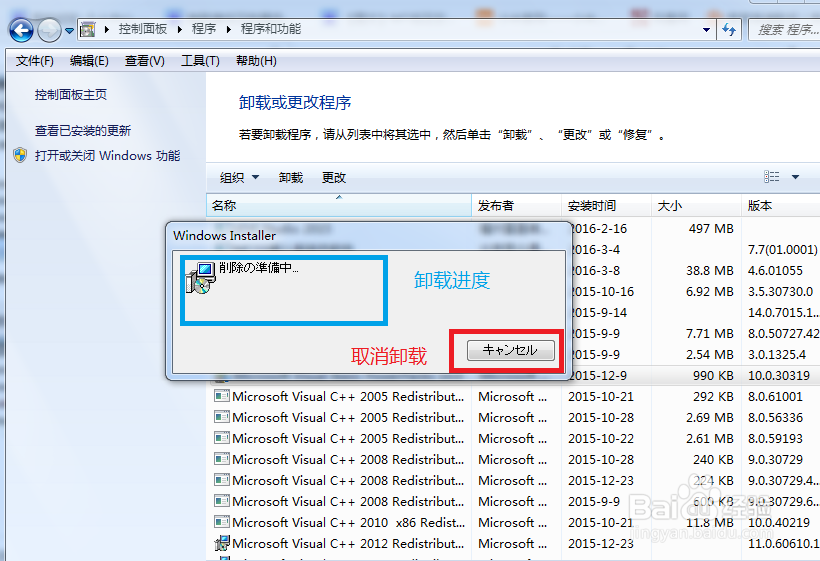Open 查看已安装的更新 link
The width and height of the screenshot is (820, 561).
pyautogui.click(x=83, y=130)
